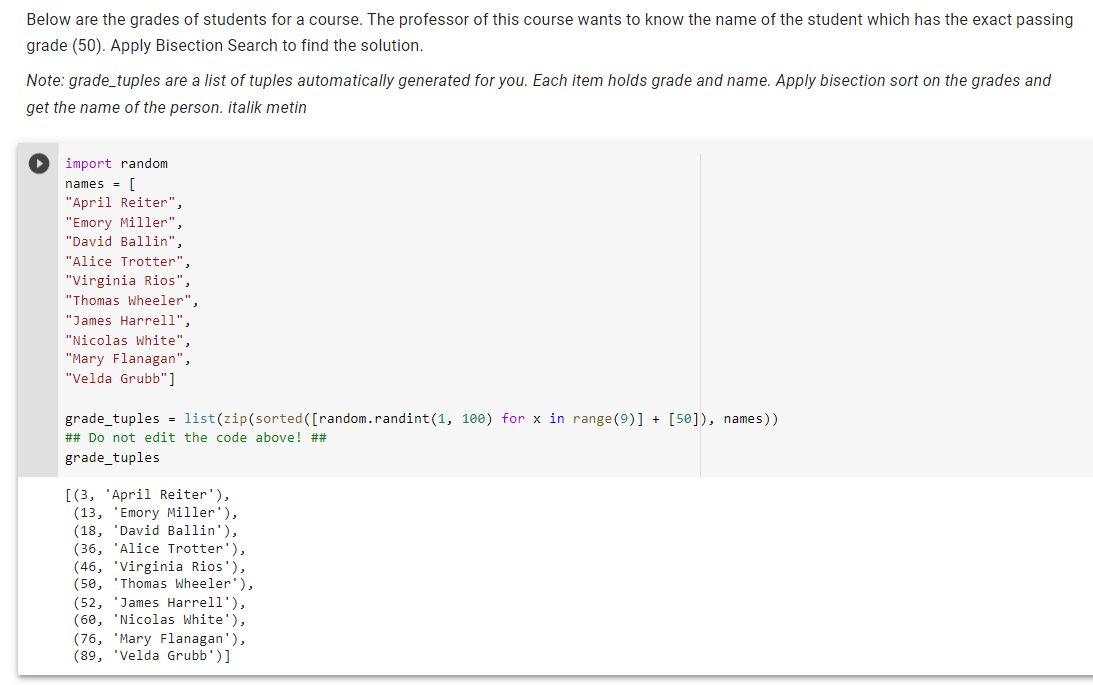Image resolution: width=1093 pixels, height=685 pixels.
Task: Click the names list variable declaration
Action: pyautogui.click(x=101, y=183)
